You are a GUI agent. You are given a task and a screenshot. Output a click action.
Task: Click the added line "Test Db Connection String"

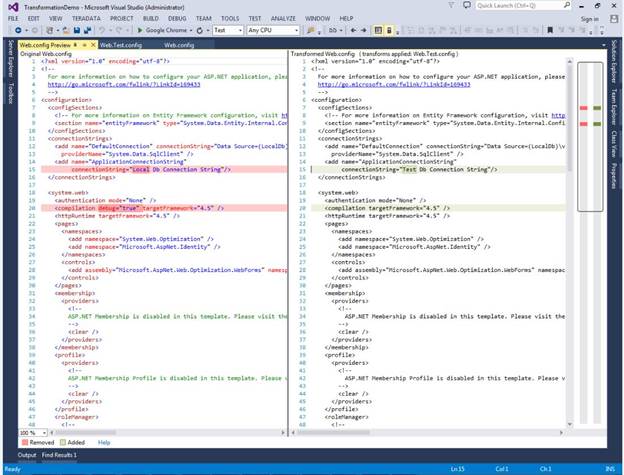tap(438, 169)
